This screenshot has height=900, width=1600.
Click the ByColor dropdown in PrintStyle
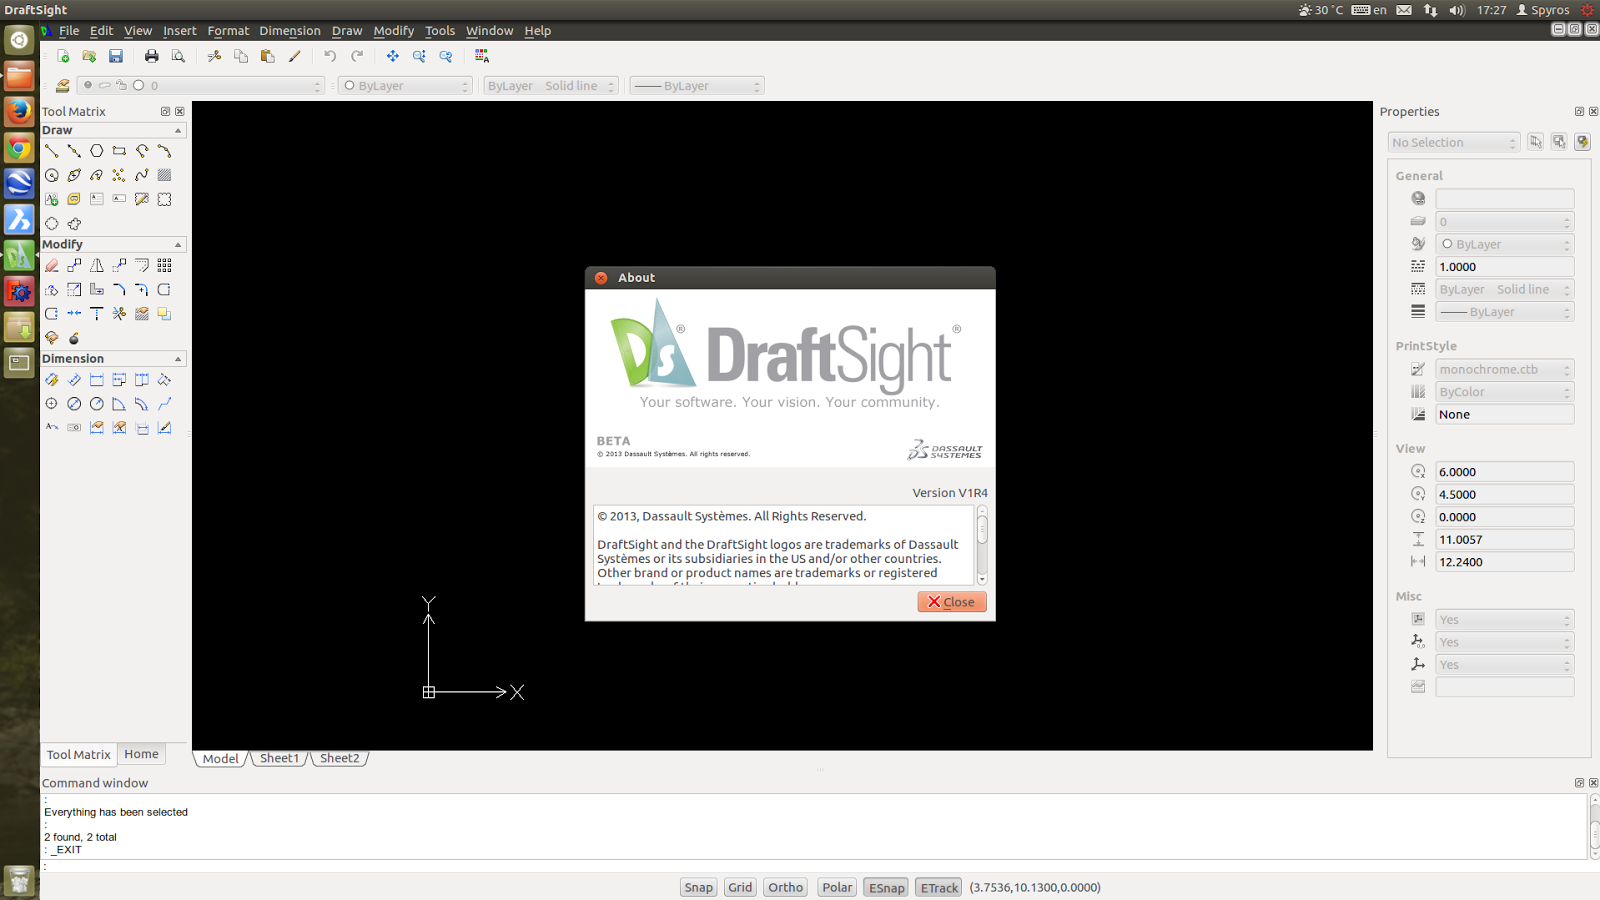point(1505,392)
